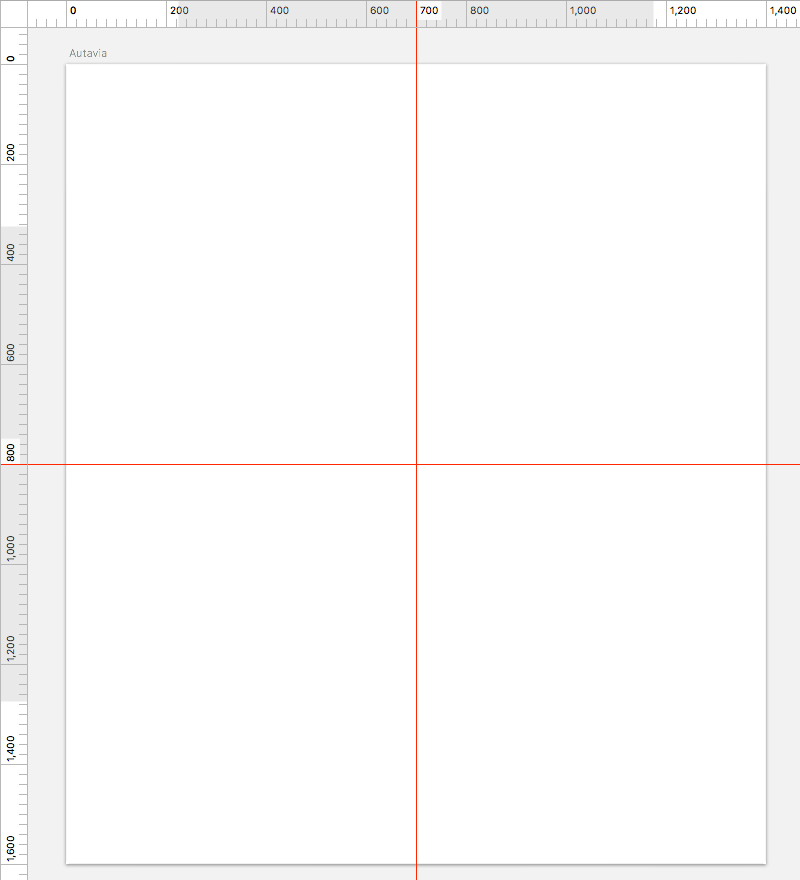The height and width of the screenshot is (880, 800).
Task: Click the intersection of the two red guides
Action: [417, 464]
